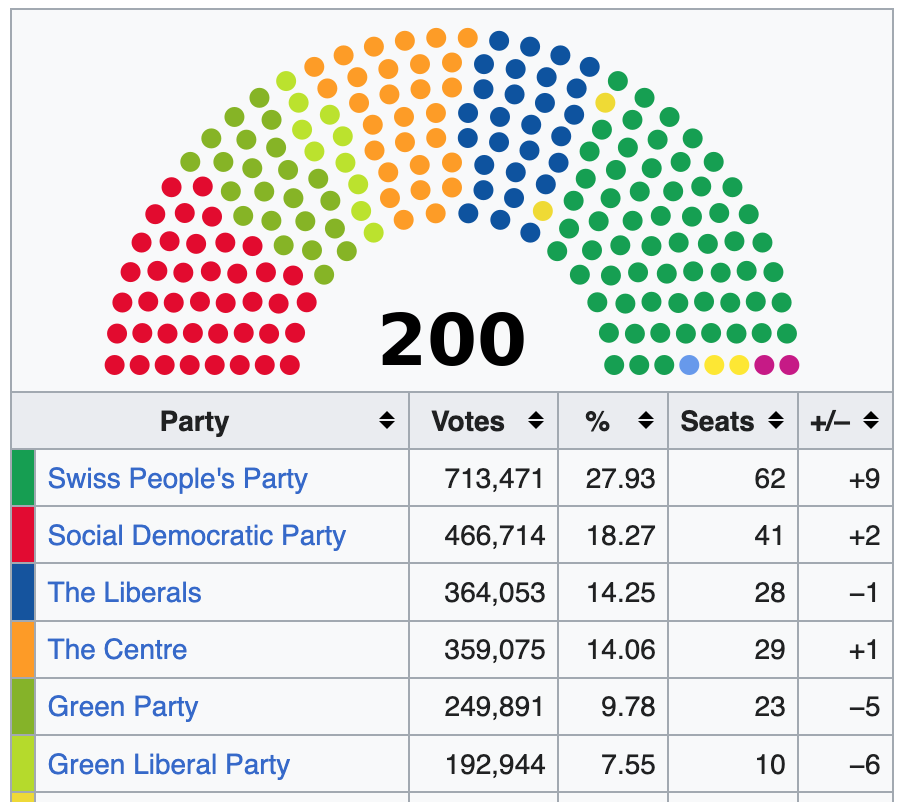
Task: Click the red swatch beside Social Democratic Party
Action: pyautogui.click(x=23, y=535)
